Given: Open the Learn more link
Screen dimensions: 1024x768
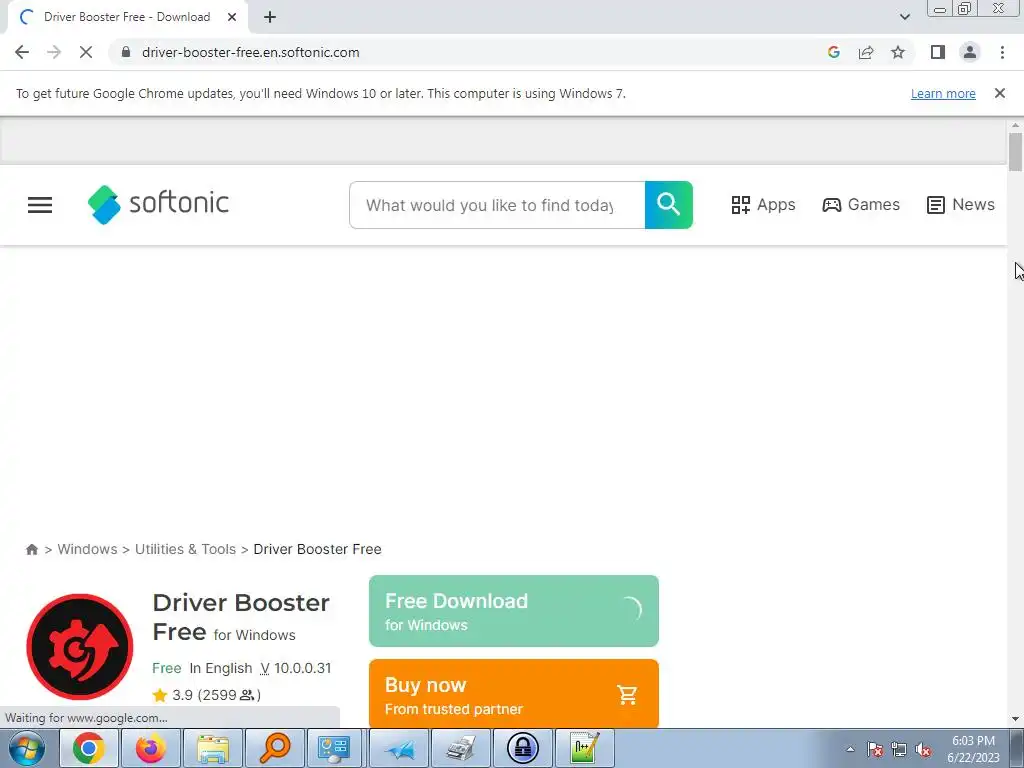Looking at the screenshot, I should [943, 93].
